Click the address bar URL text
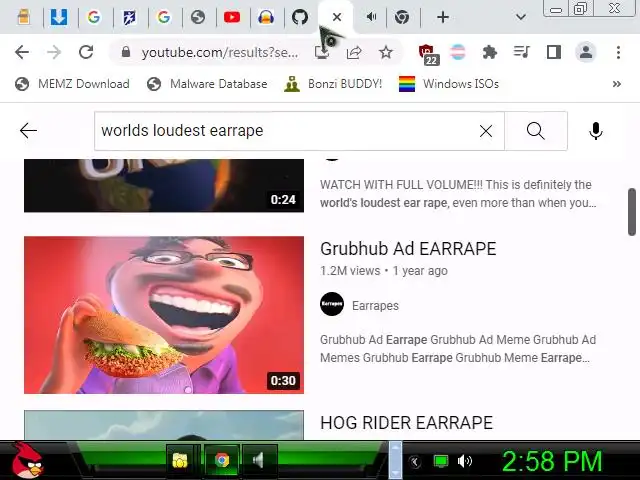Image resolution: width=640 pixels, height=480 pixels. click(220, 53)
